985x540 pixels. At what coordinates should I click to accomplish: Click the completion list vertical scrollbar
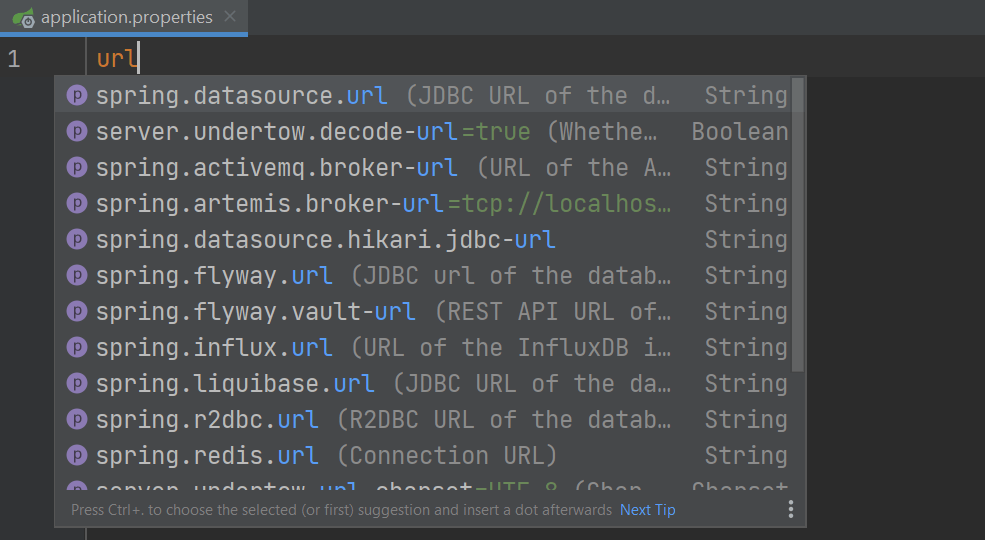pos(797,225)
